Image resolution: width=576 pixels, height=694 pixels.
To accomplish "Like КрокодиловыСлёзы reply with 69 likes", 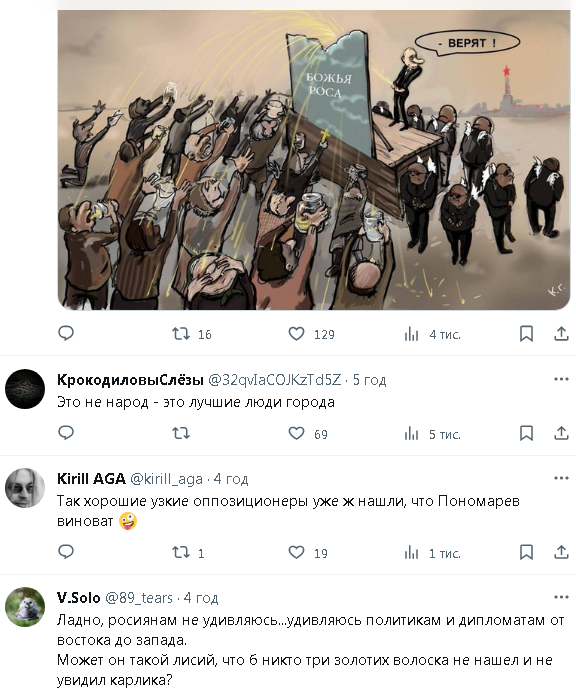I will click(308, 434).
